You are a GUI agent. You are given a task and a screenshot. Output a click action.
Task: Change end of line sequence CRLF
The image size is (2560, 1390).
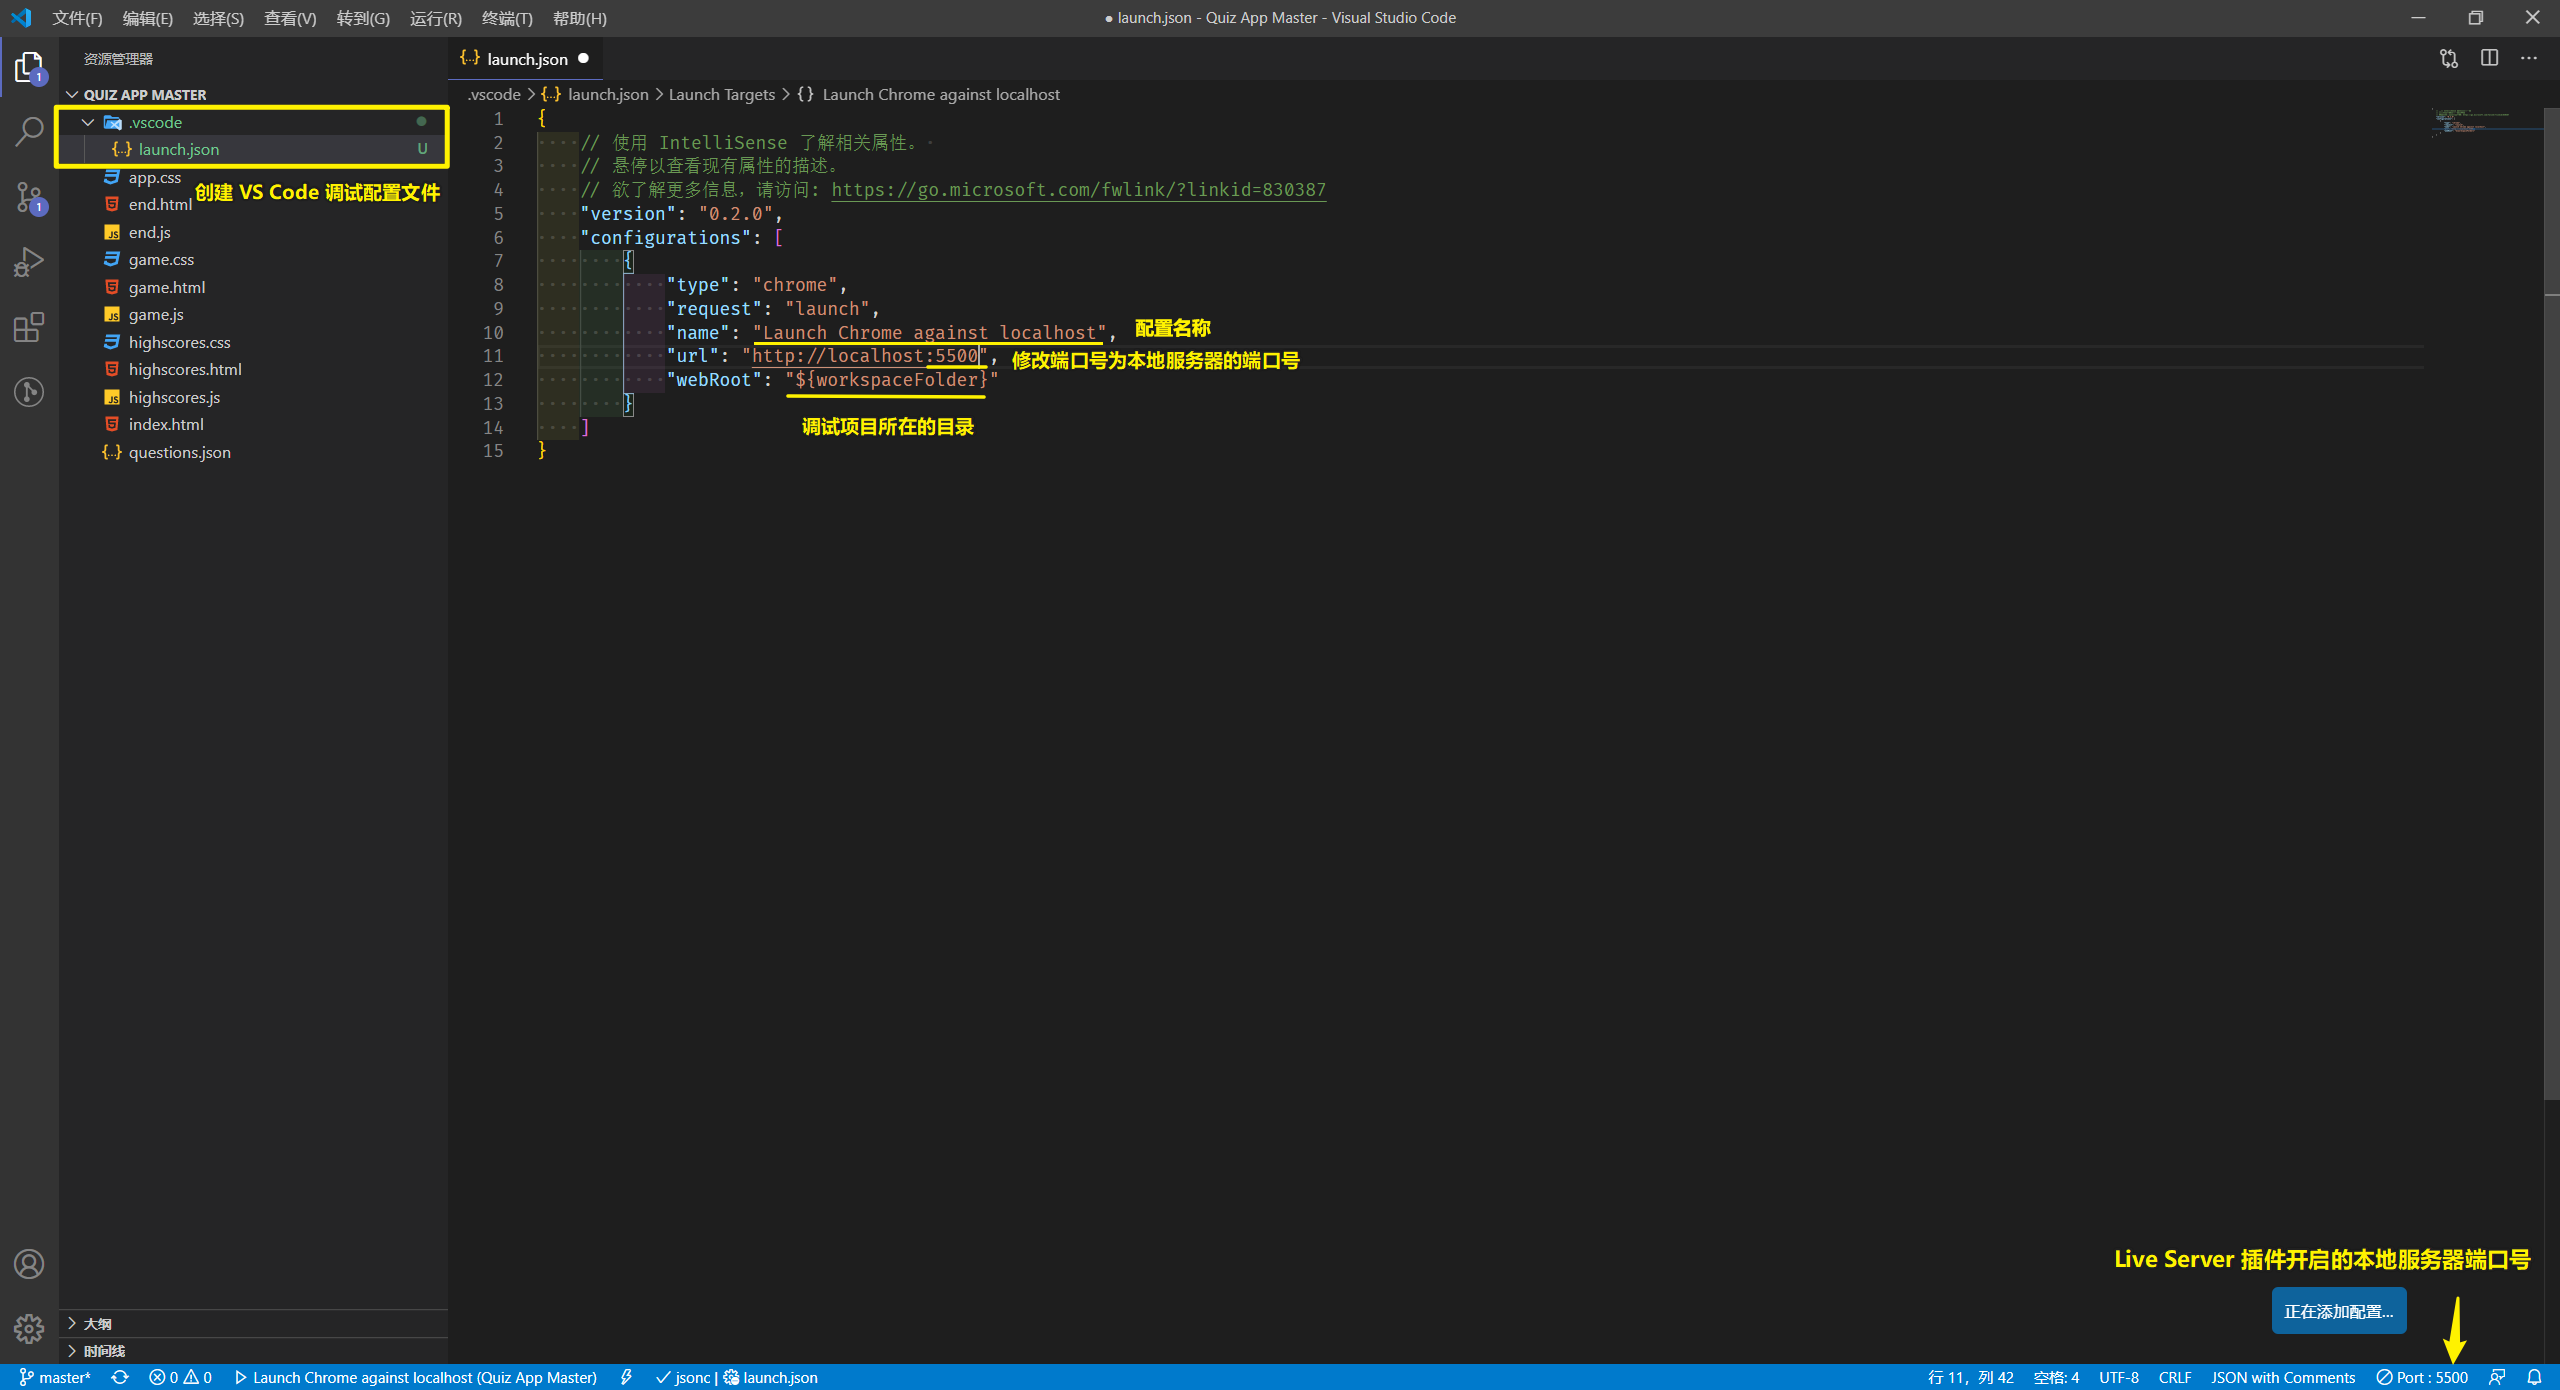click(x=2174, y=1377)
